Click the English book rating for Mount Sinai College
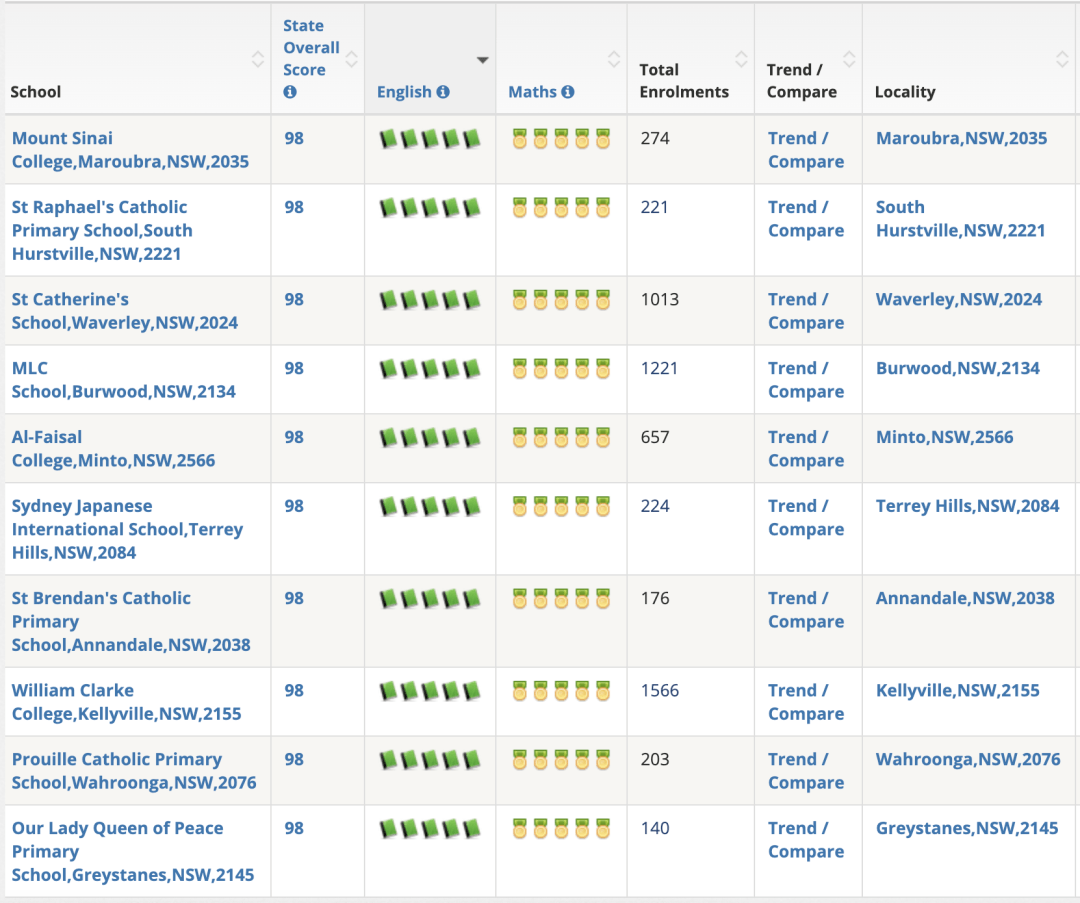This screenshot has height=903, width=1080. click(x=430, y=139)
